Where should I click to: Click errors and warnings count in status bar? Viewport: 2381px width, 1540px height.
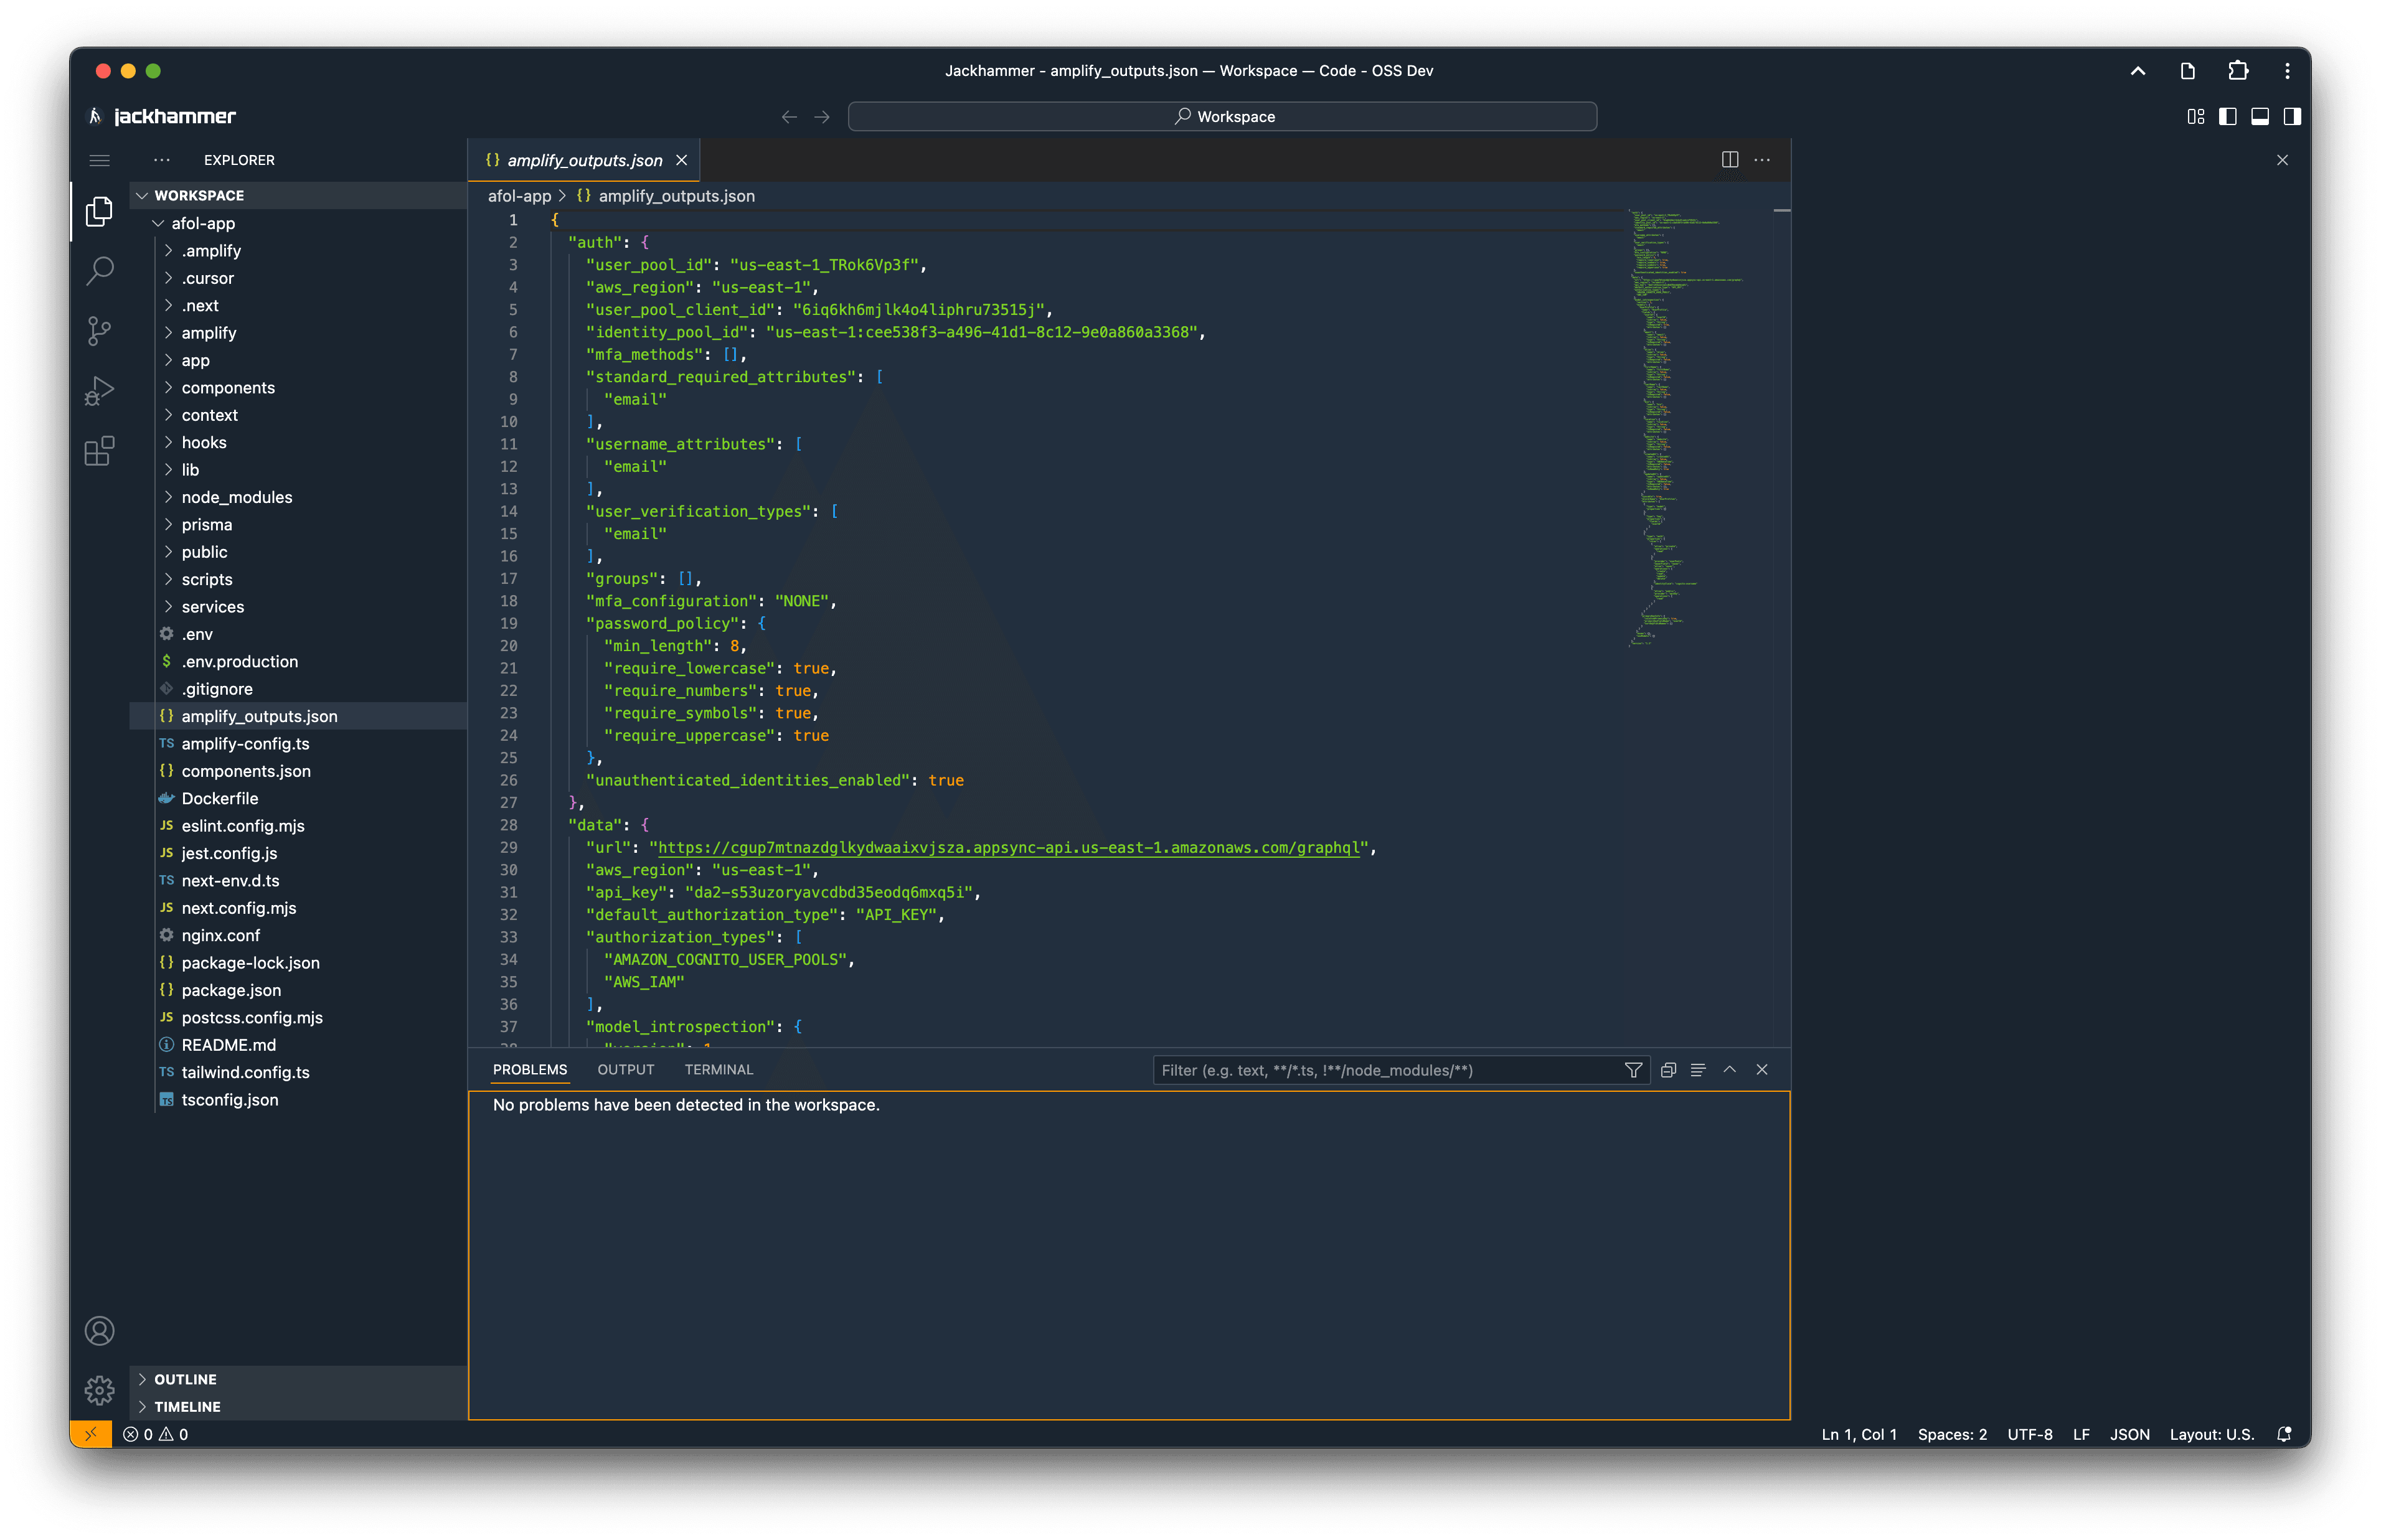coord(156,1434)
